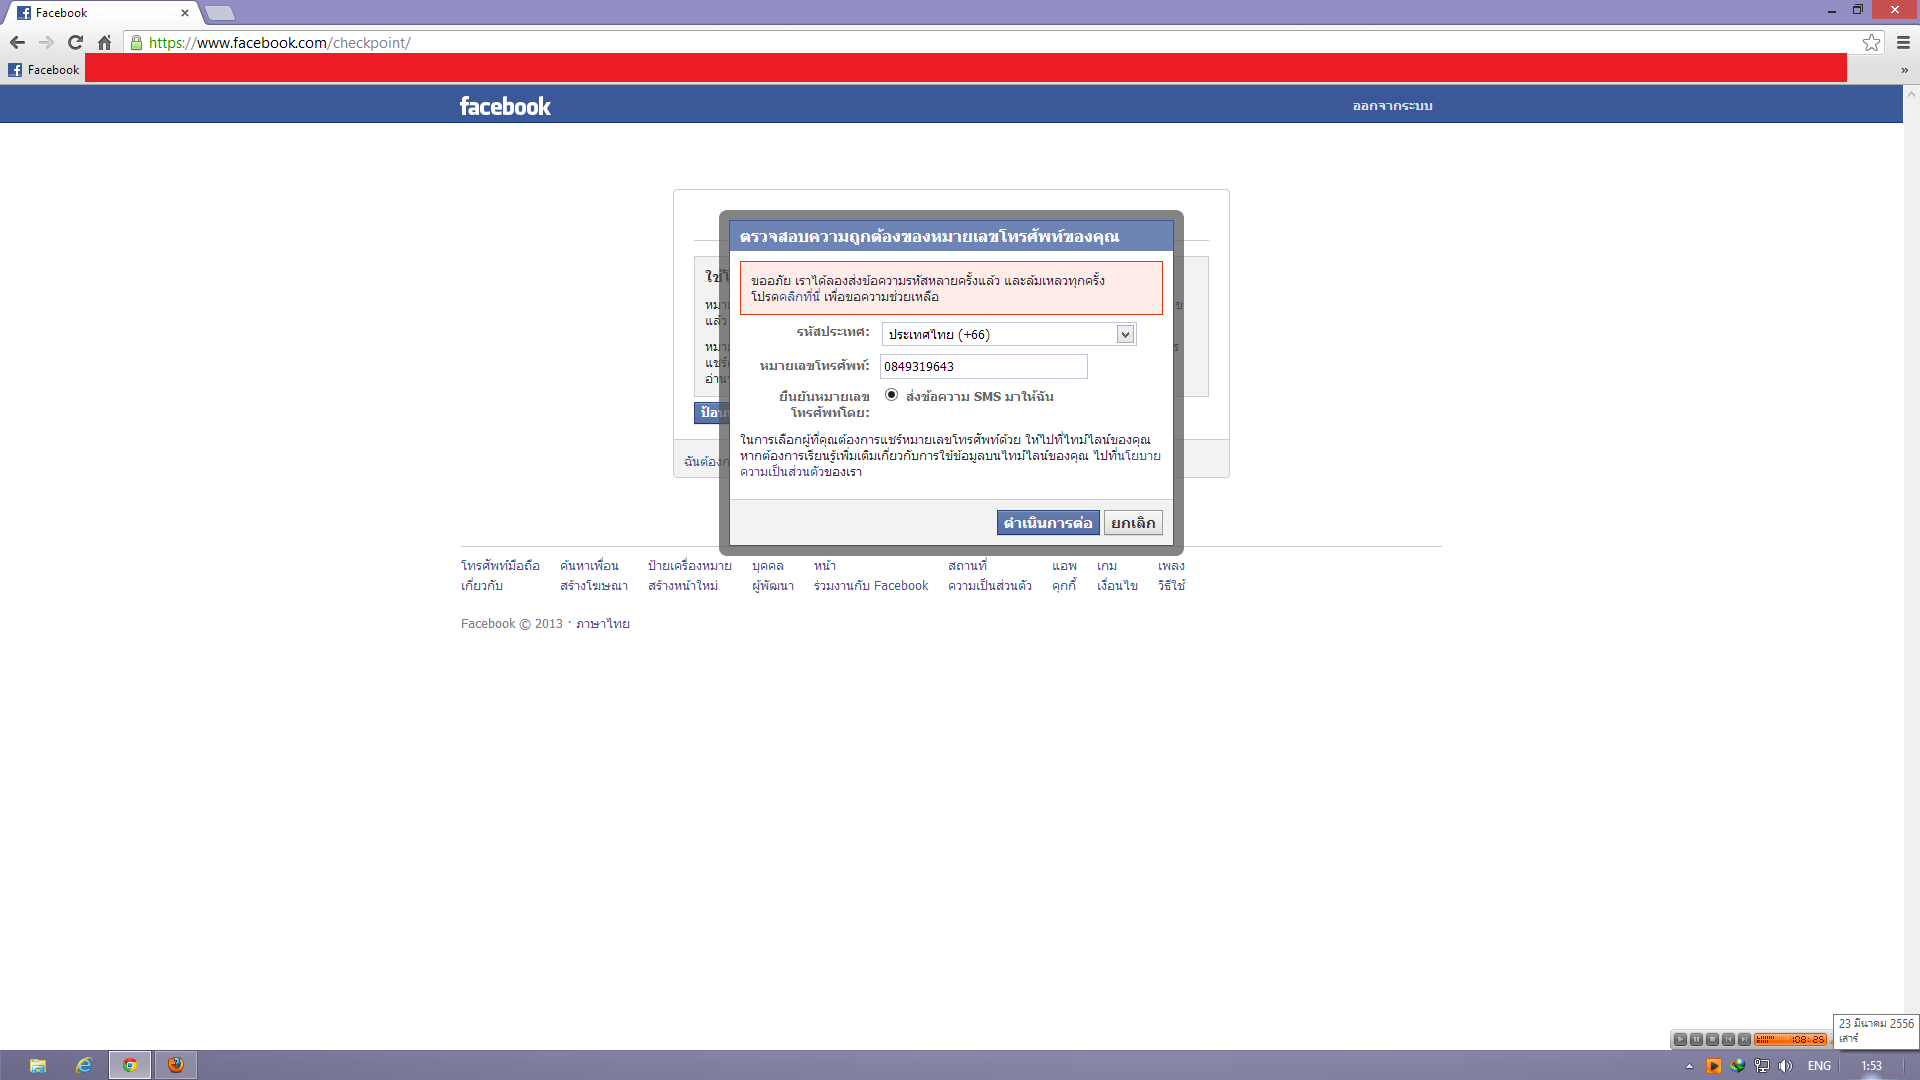Show hidden system tray icons arrow
Viewport: 1920px width, 1080px height.
1689,1066
